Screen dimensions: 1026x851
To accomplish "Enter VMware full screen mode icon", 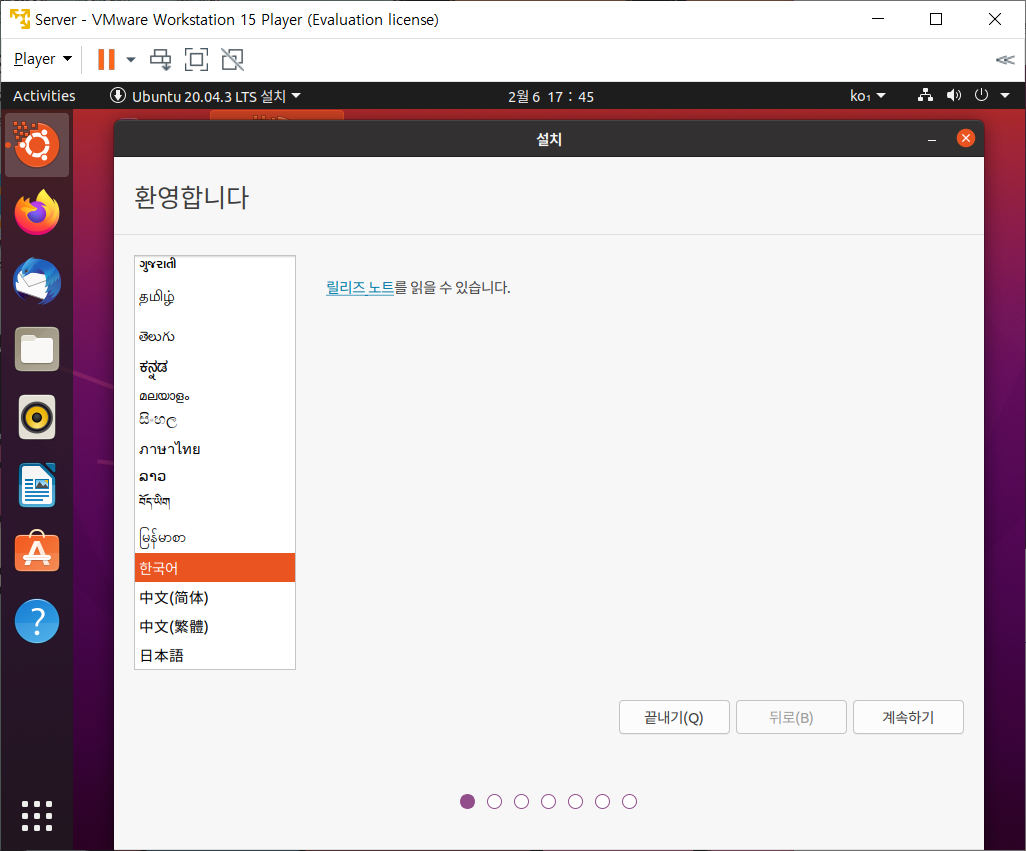I will pyautogui.click(x=196, y=60).
